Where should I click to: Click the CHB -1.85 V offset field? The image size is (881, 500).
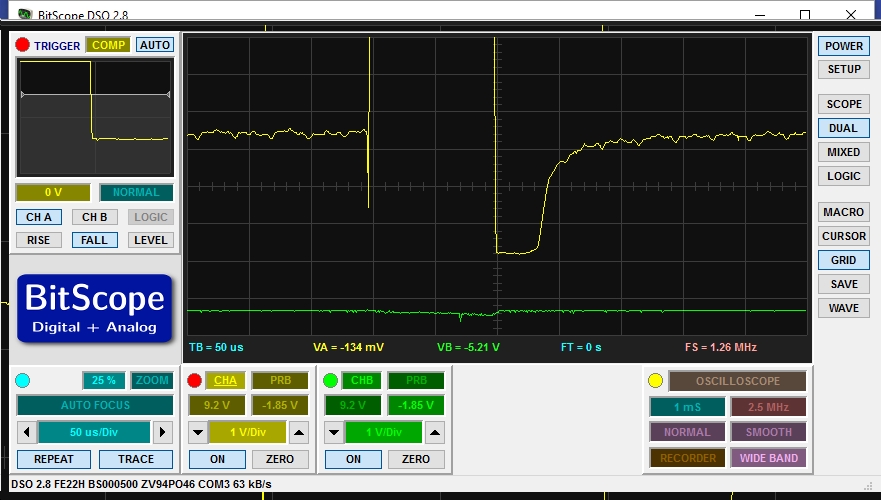[x=416, y=405]
